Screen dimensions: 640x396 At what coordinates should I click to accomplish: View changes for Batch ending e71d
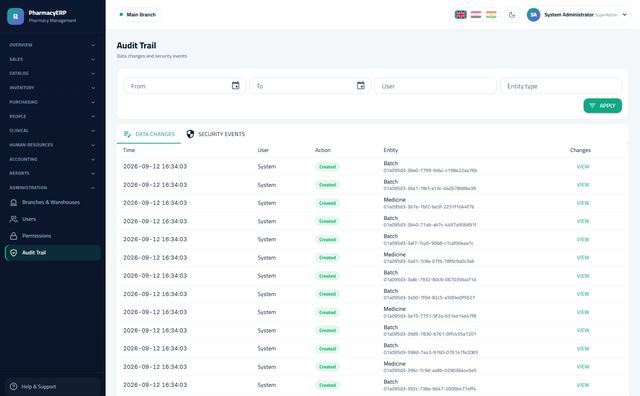click(582, 276)
